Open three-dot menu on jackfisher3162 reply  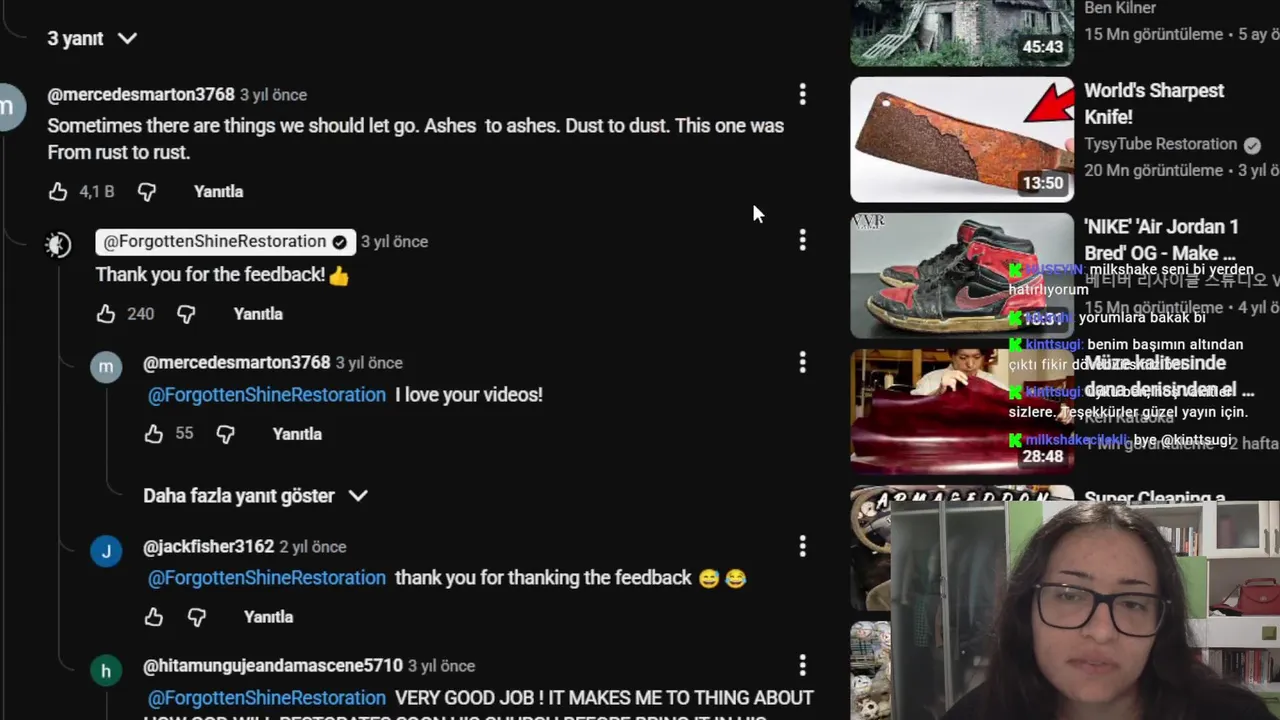[x=802, y=546]
